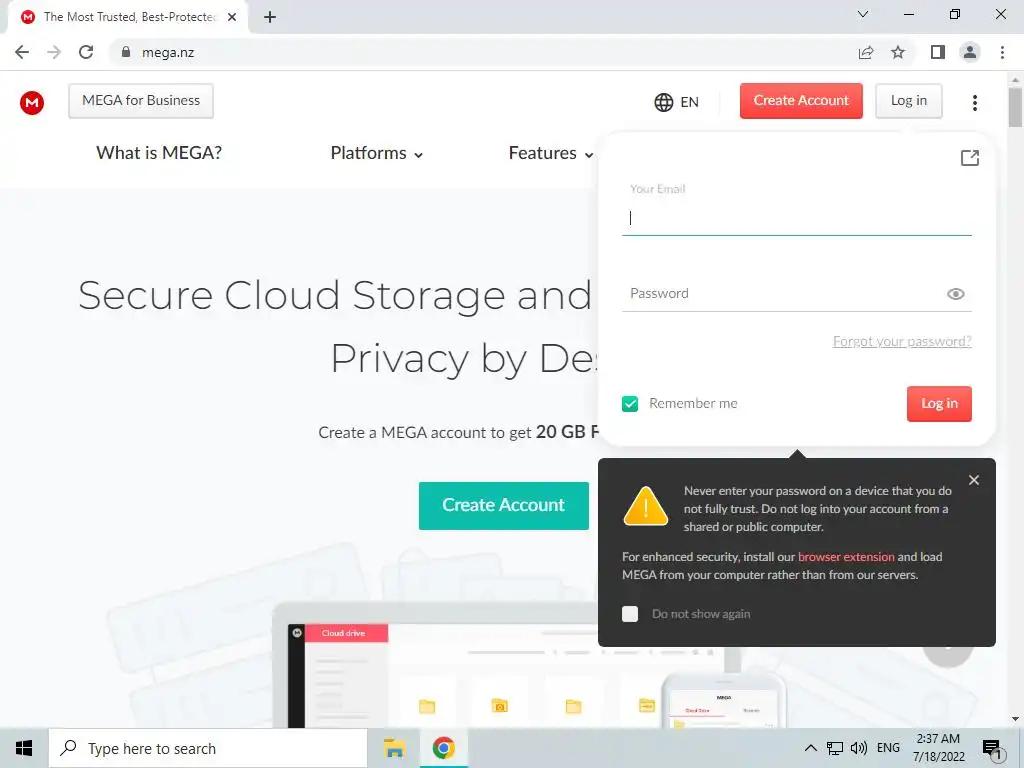This screenshot has height=768, width=1024.
Task: Toggle the Remember me checkbox
Action: click(630, 404)
